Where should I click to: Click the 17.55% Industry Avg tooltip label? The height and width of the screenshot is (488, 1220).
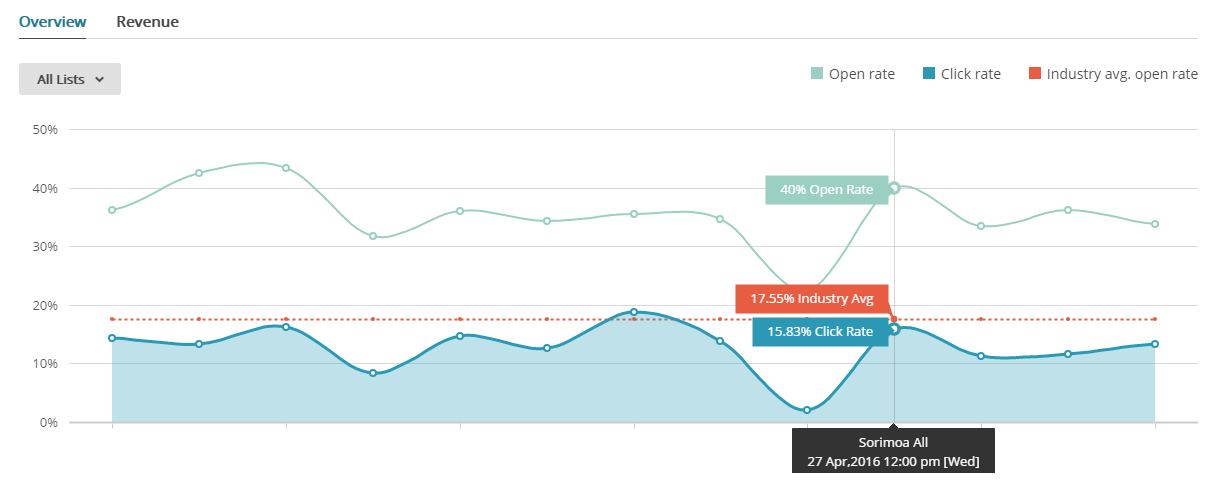pos(811,299)
